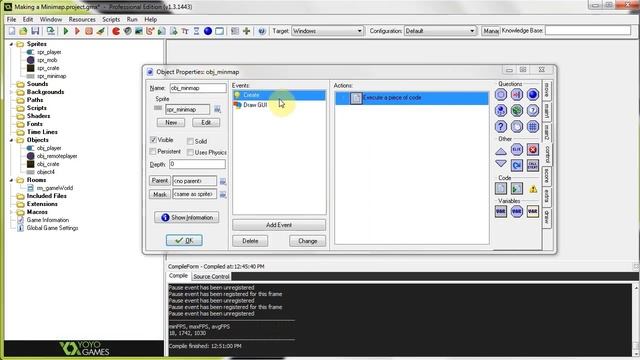Click the Create room toolbar icon
The height and width of the screenshot is (360, 640).
click(220, 31)
